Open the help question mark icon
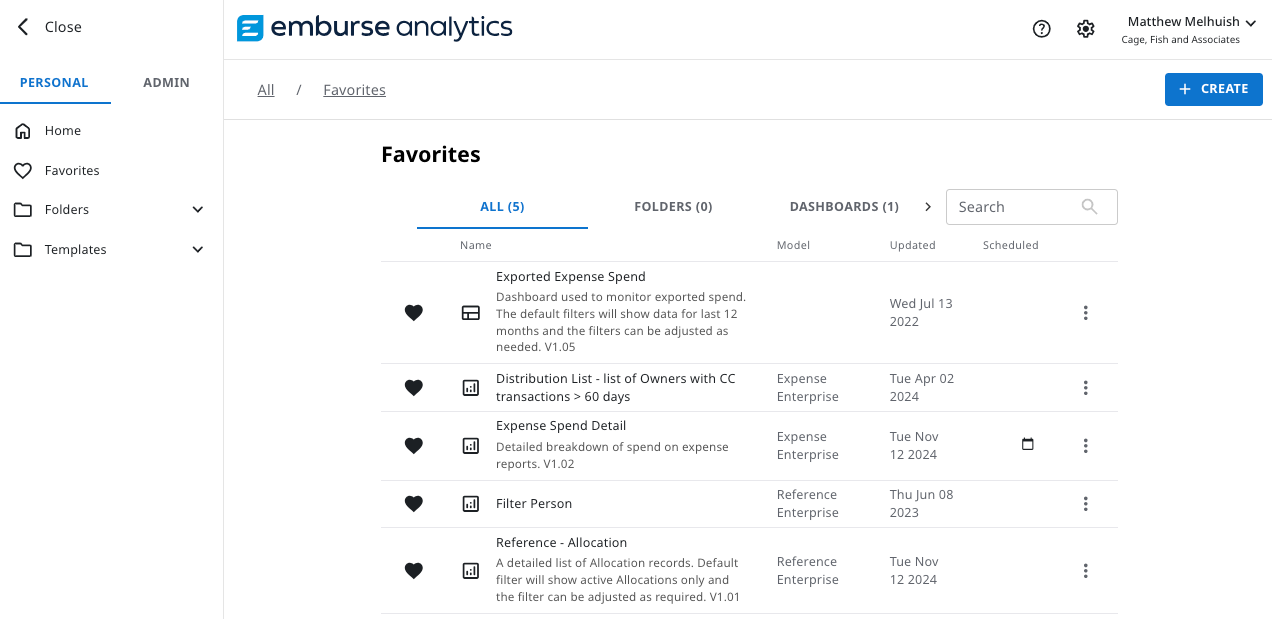This screenshot has width=1272, height=619. (x=1041, y=29)
